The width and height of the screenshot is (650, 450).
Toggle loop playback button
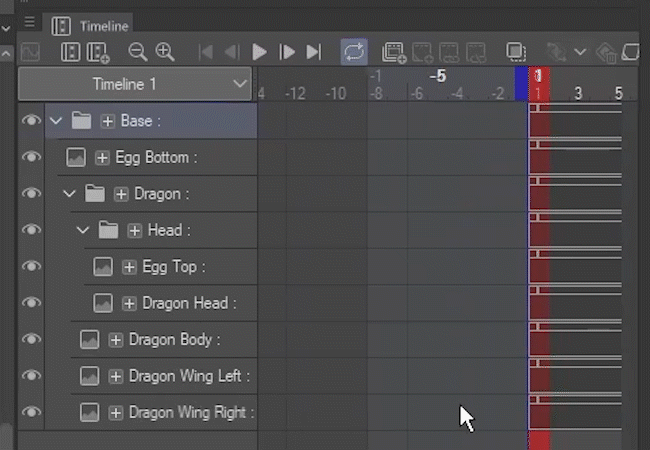pos(354,52)
